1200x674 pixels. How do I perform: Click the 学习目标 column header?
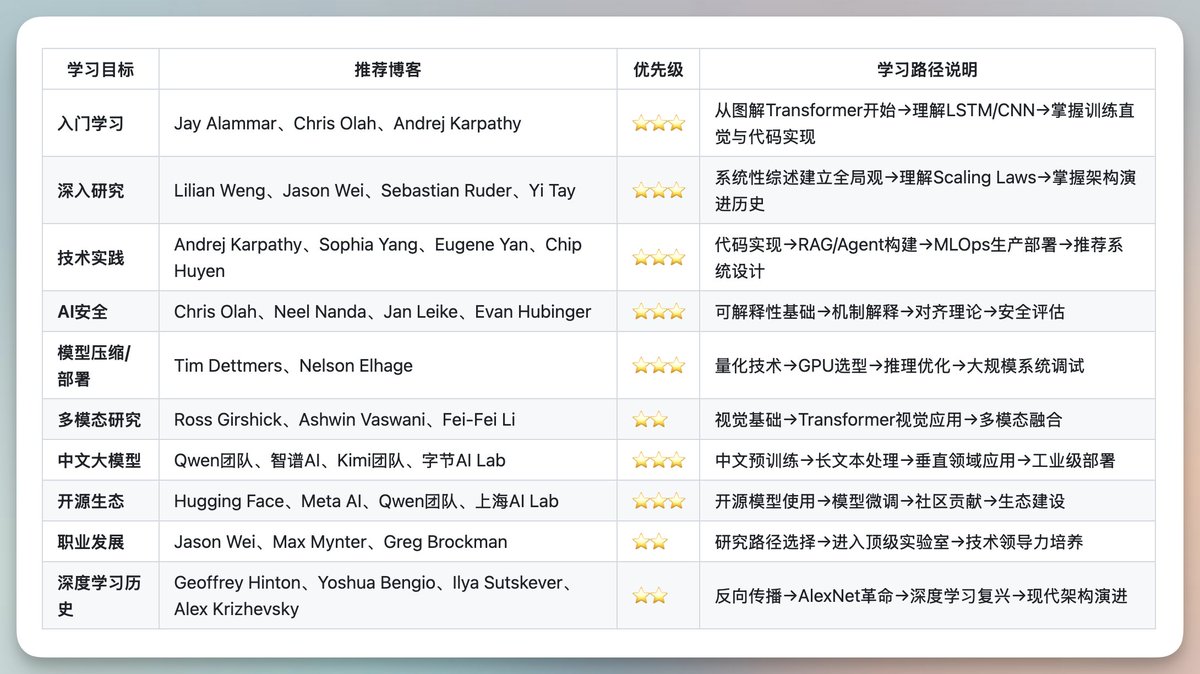tap(100, 70)
